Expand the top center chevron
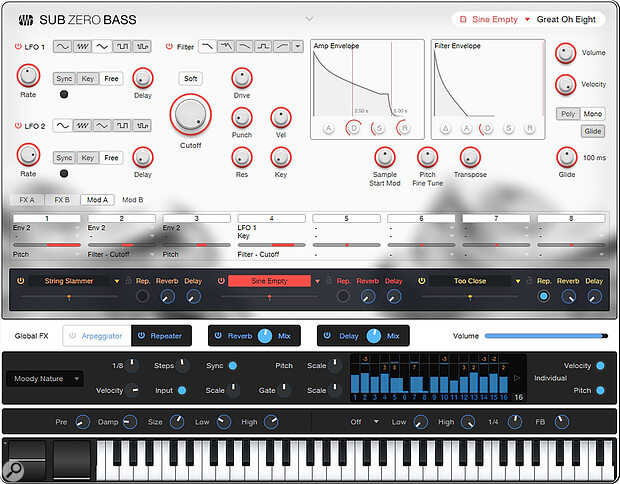 pos(310,19)
